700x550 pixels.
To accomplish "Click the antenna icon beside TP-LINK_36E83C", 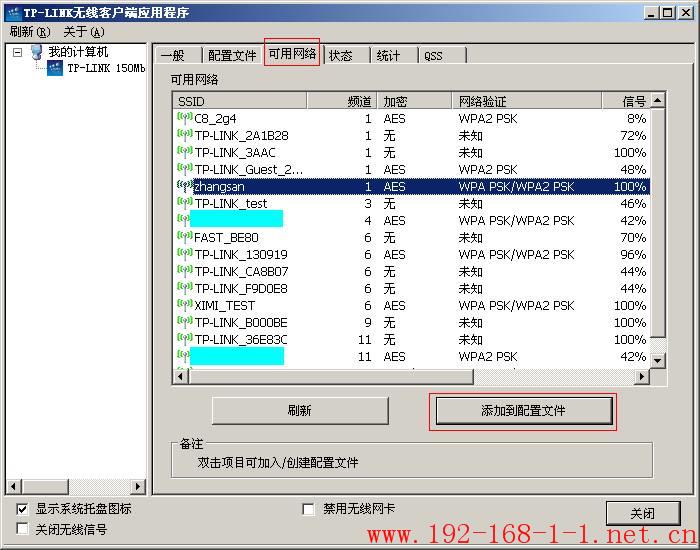I will click(185, 339).
